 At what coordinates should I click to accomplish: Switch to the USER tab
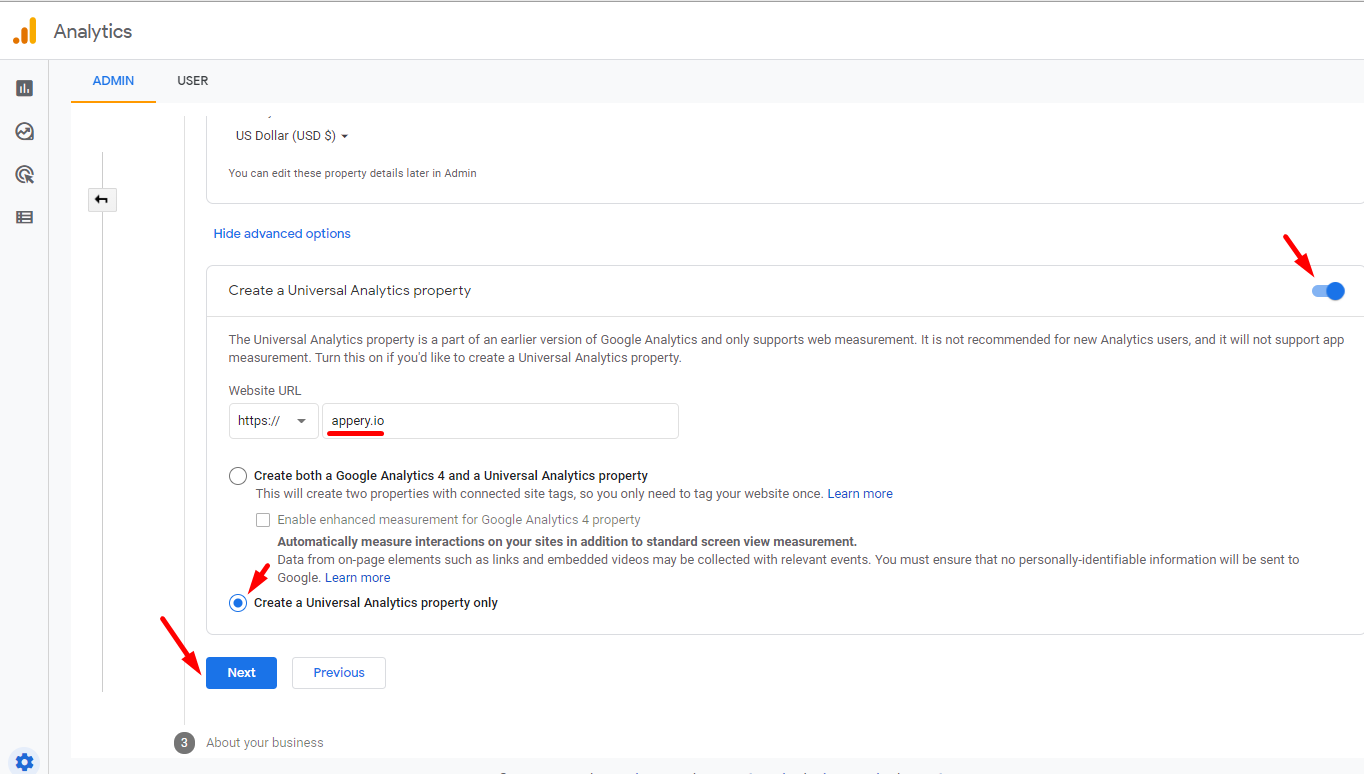[x=193, y=81]
